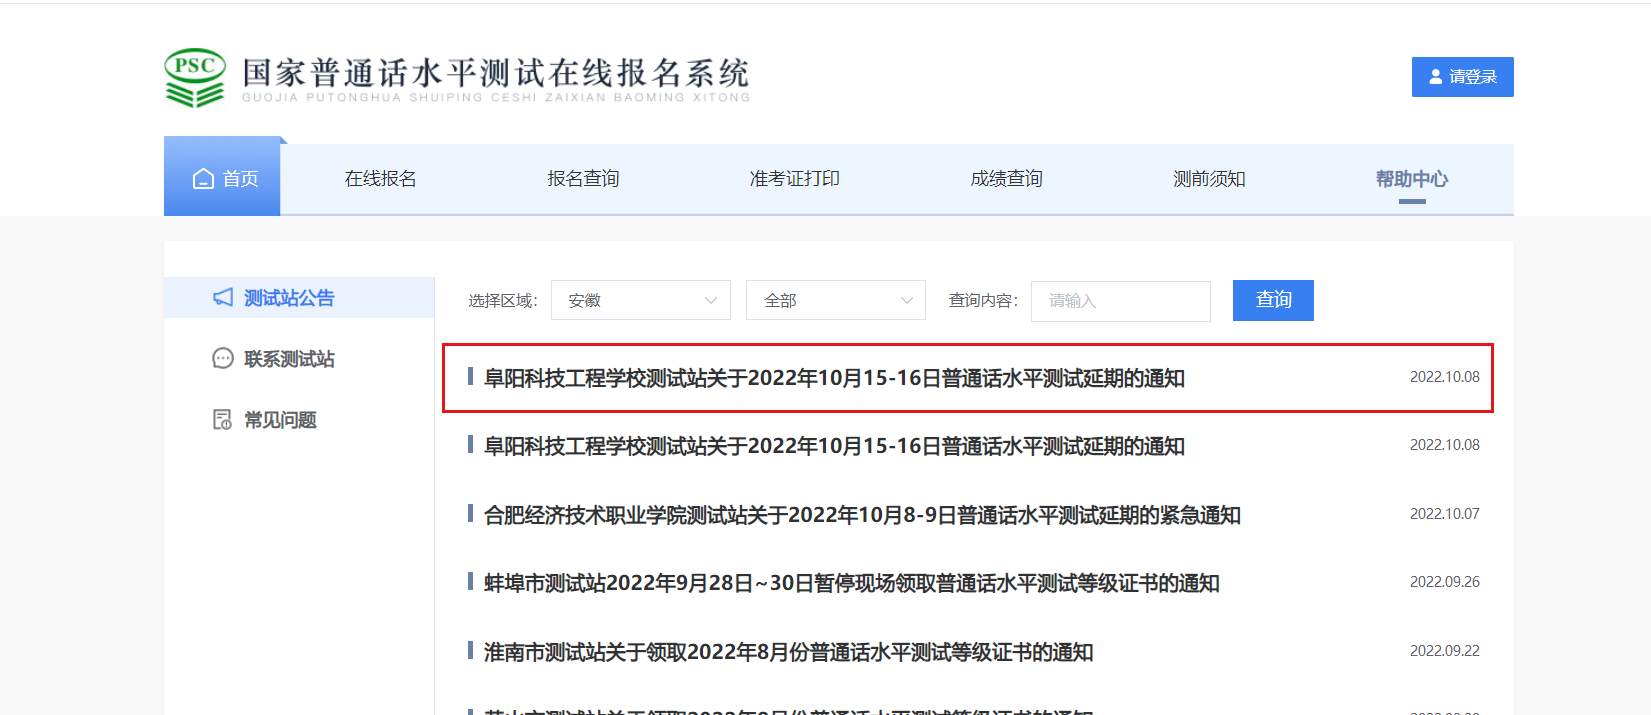Image resolution: width=1651 pixels, height=715 pixels.
Task: Open the 报名查询 menu item
Action: pos(583,179)
